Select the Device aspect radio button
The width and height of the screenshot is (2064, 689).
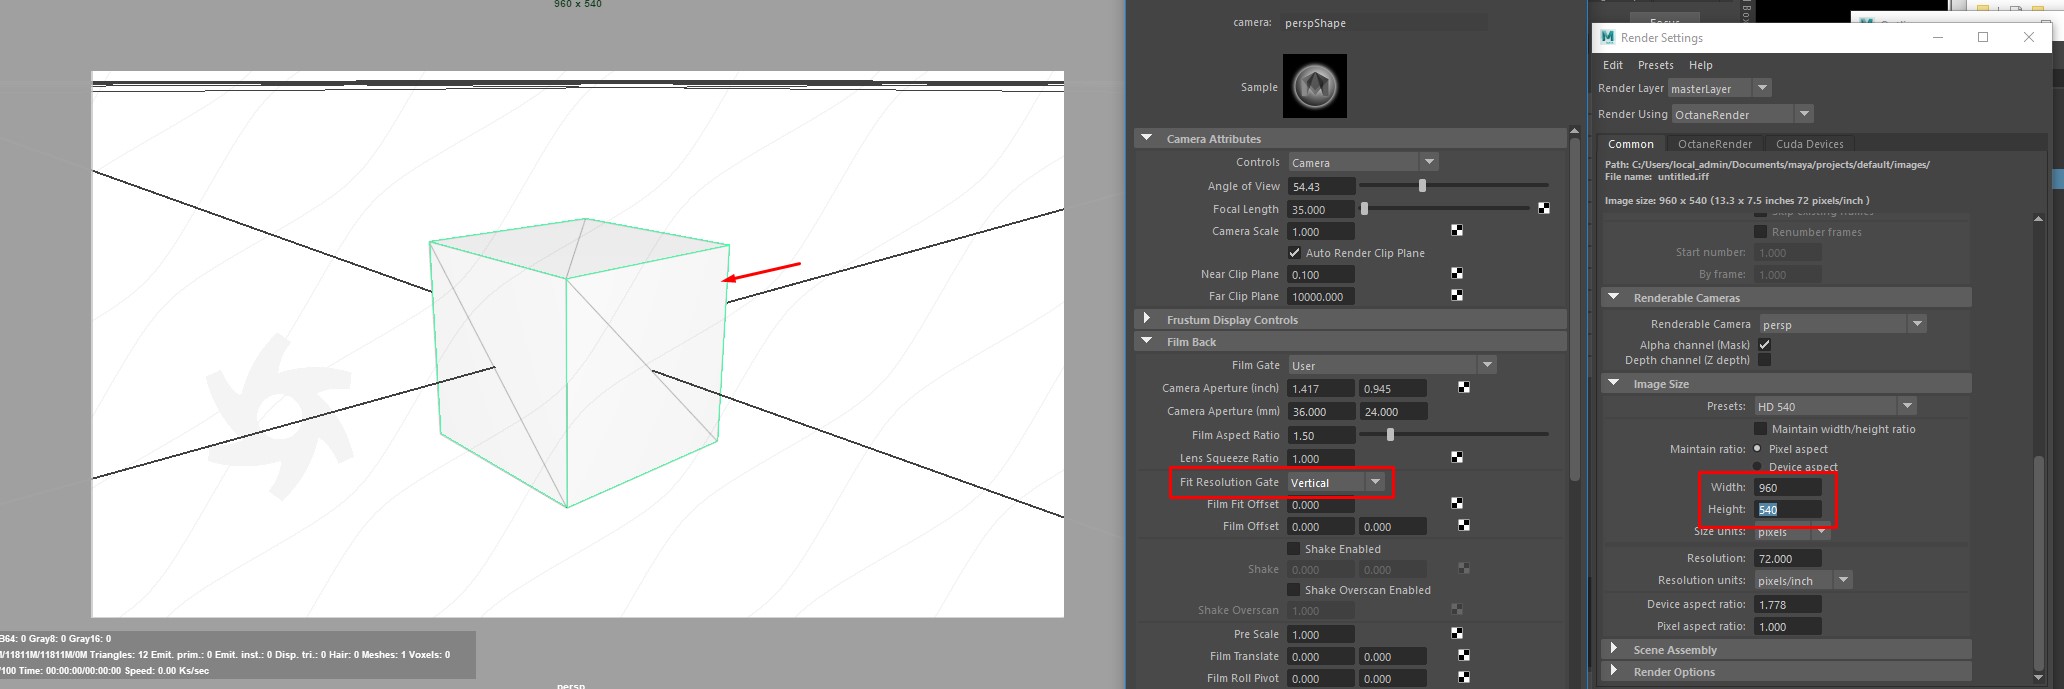pos(1757,466)
